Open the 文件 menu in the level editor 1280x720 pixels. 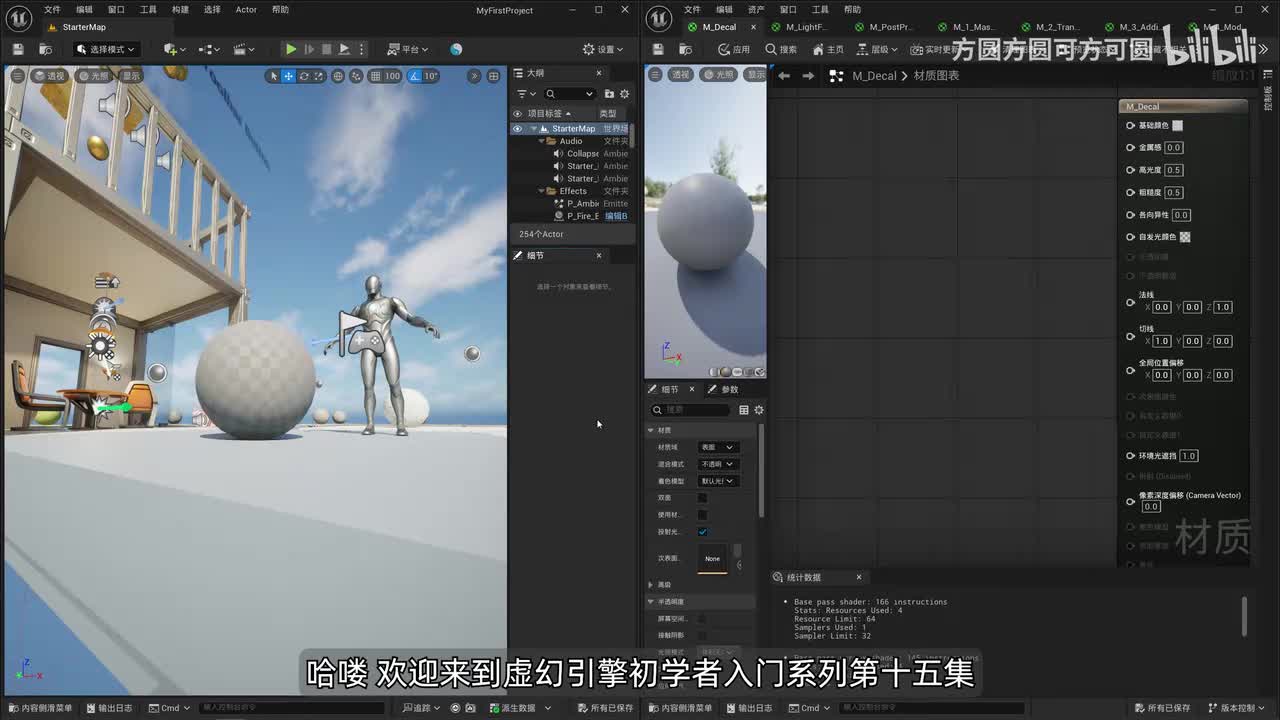(52, 10)
